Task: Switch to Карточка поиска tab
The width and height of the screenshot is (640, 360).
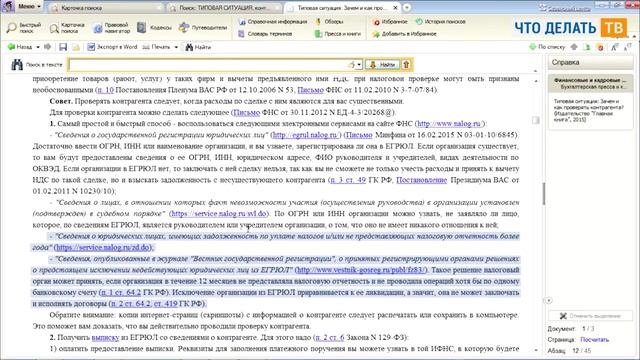Action: coord(106,8)
